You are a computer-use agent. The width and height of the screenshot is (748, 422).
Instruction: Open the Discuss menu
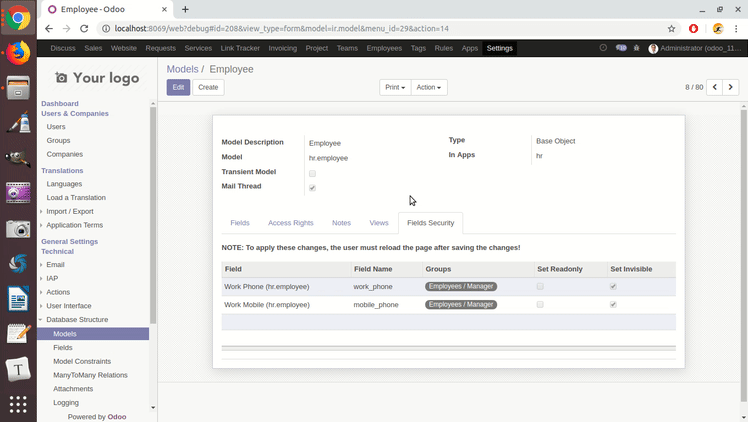[63, 48]
